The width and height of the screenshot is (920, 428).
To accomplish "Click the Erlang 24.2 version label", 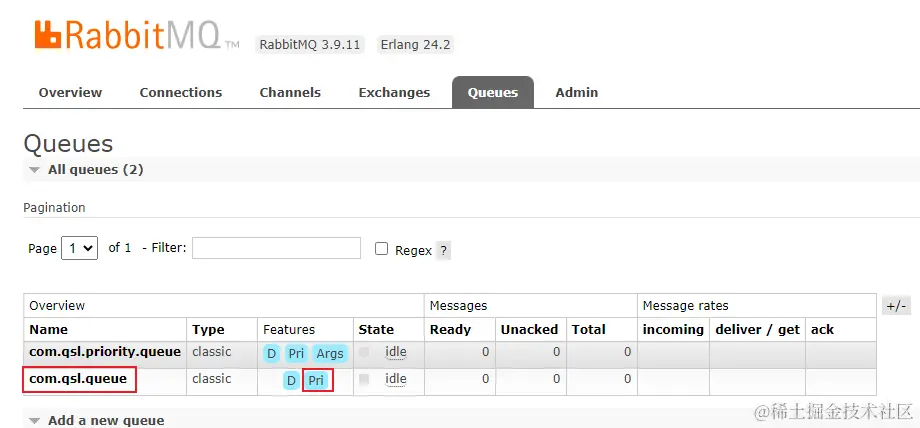I will 415,45.
